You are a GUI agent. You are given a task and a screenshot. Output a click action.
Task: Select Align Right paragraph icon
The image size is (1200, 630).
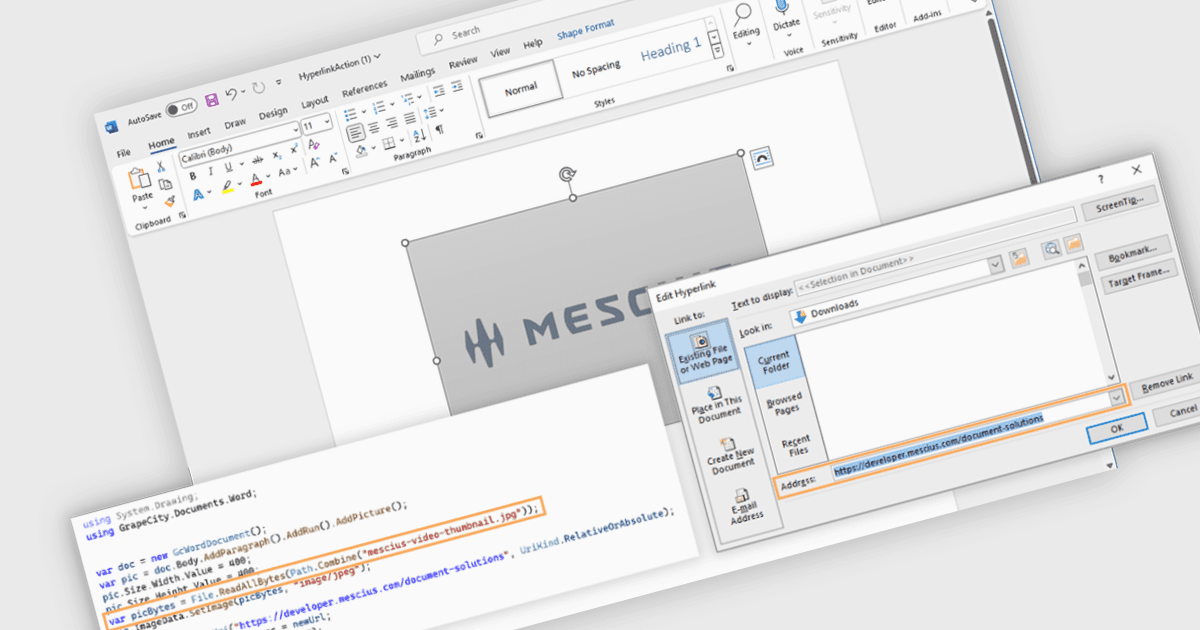392,123
